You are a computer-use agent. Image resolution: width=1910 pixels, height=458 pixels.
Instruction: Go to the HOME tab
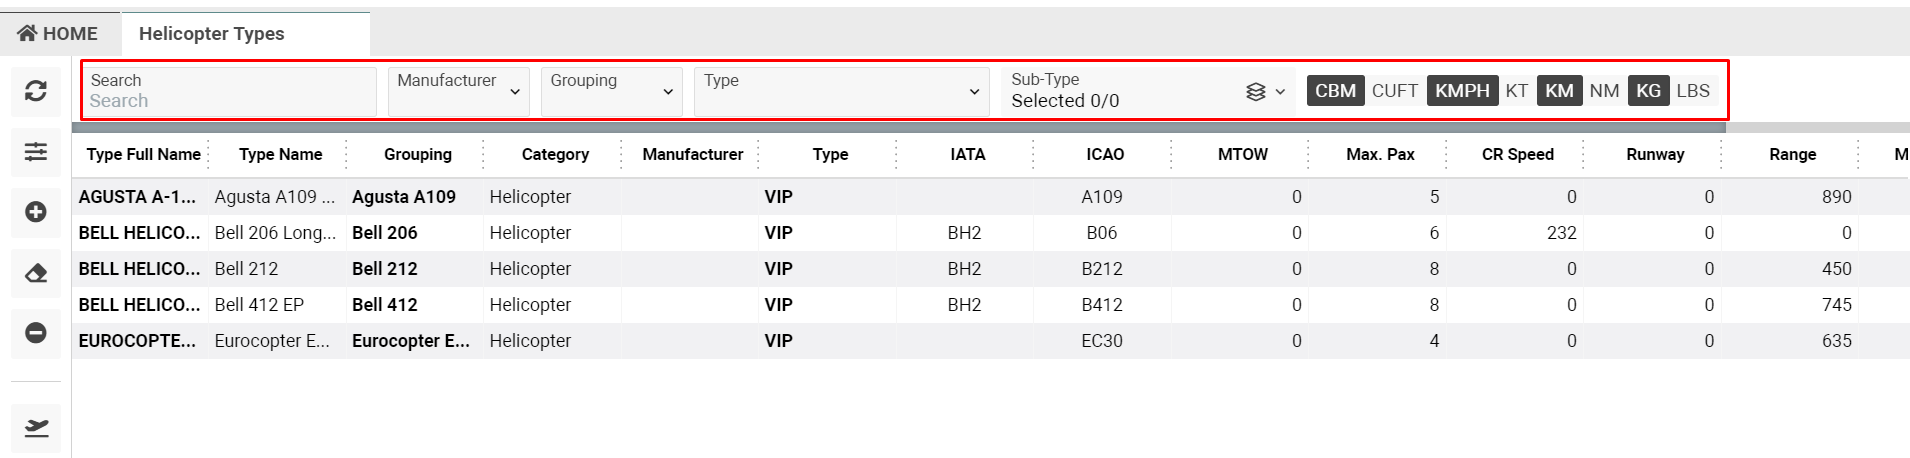coord(59,34)
